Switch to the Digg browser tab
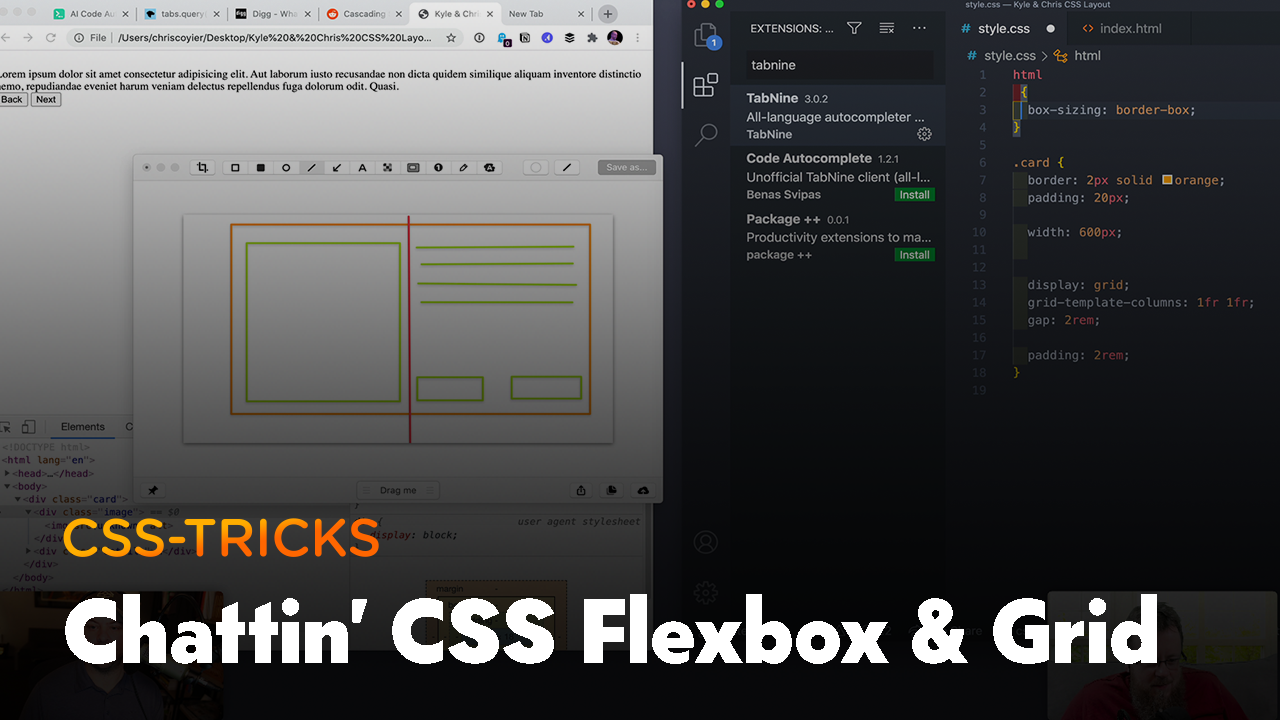This screenshot has width=1280, height=720. [264, 14]
